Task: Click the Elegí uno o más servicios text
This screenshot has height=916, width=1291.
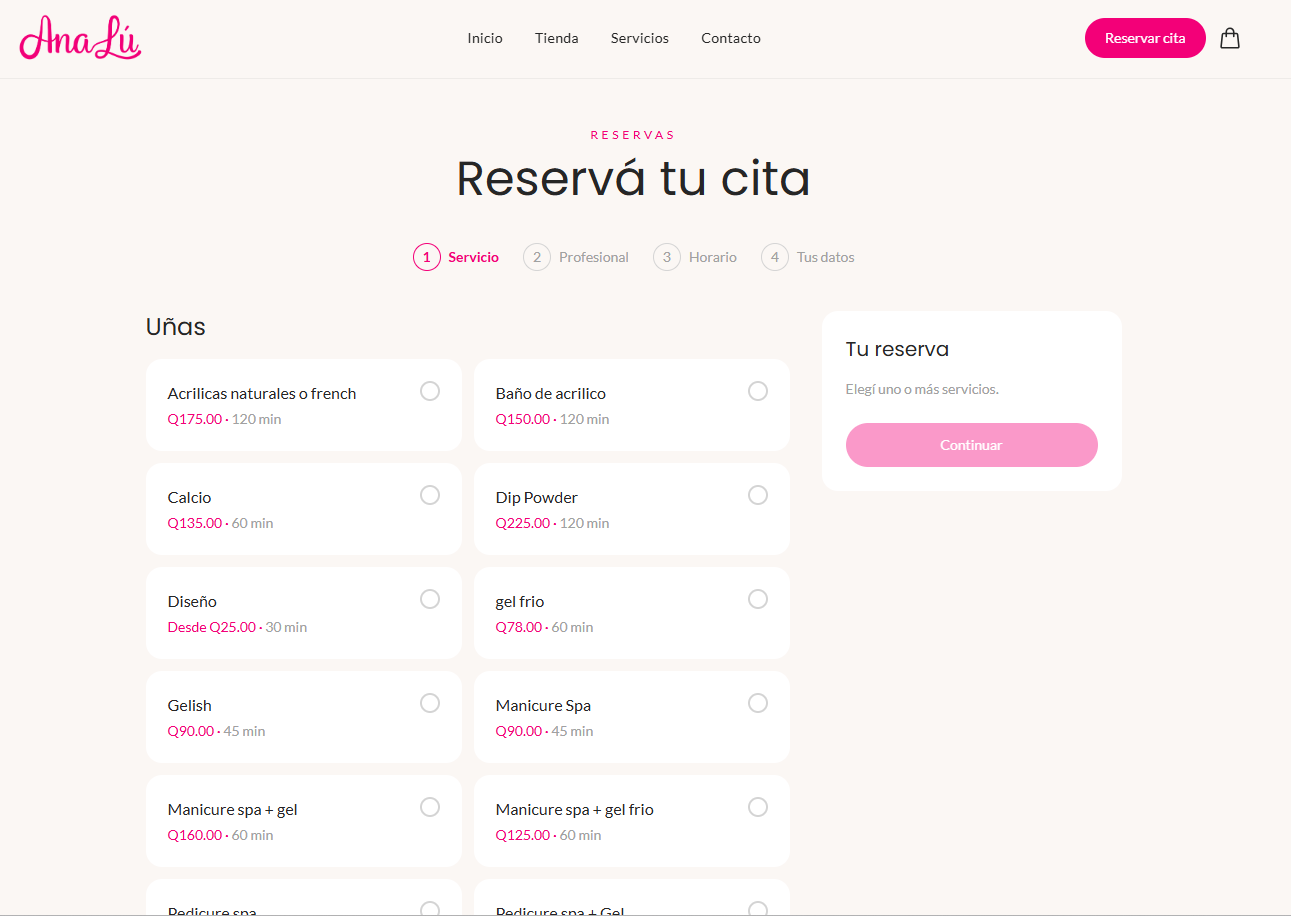Action: pos(922,389)
